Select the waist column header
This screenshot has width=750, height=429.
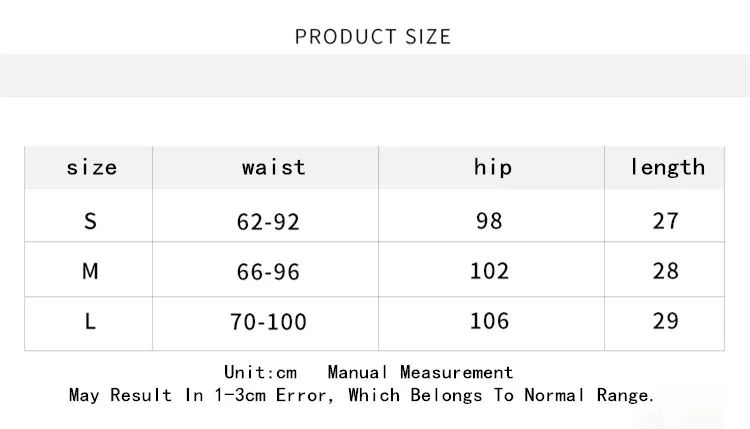pos(274,167)
